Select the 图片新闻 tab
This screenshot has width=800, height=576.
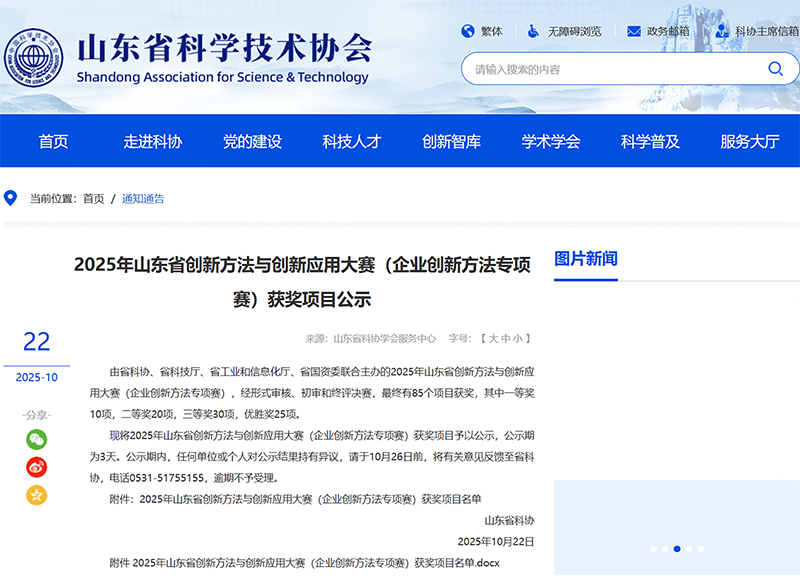[586, 259]
